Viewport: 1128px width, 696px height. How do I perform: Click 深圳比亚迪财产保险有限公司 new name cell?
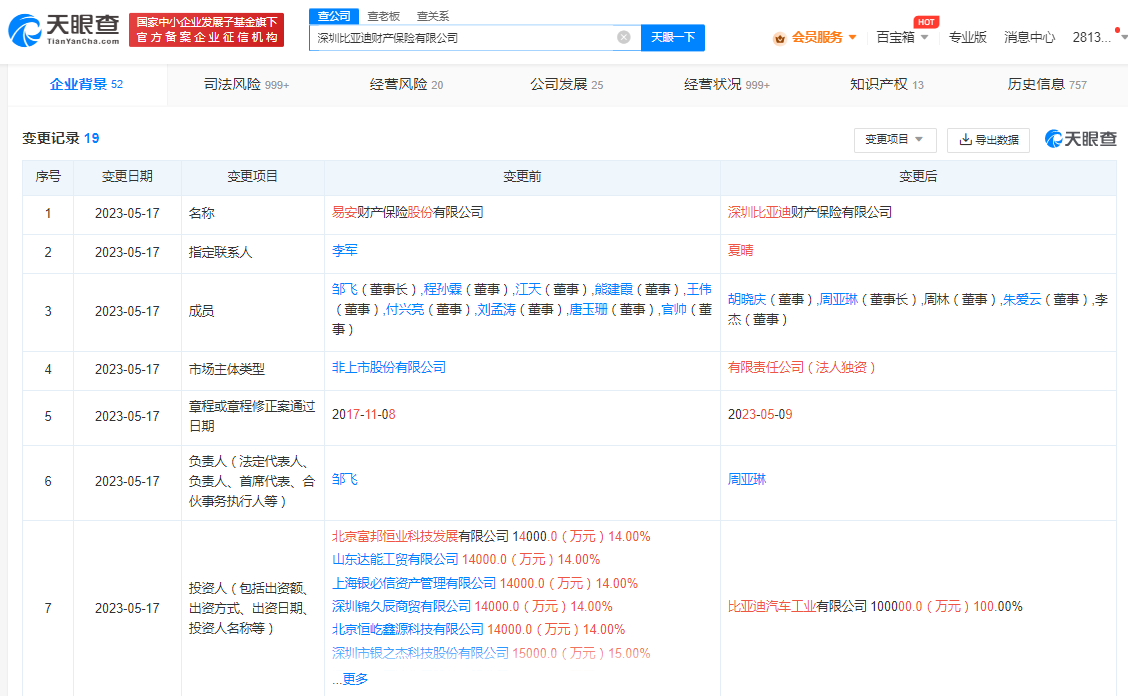[809, 212]
